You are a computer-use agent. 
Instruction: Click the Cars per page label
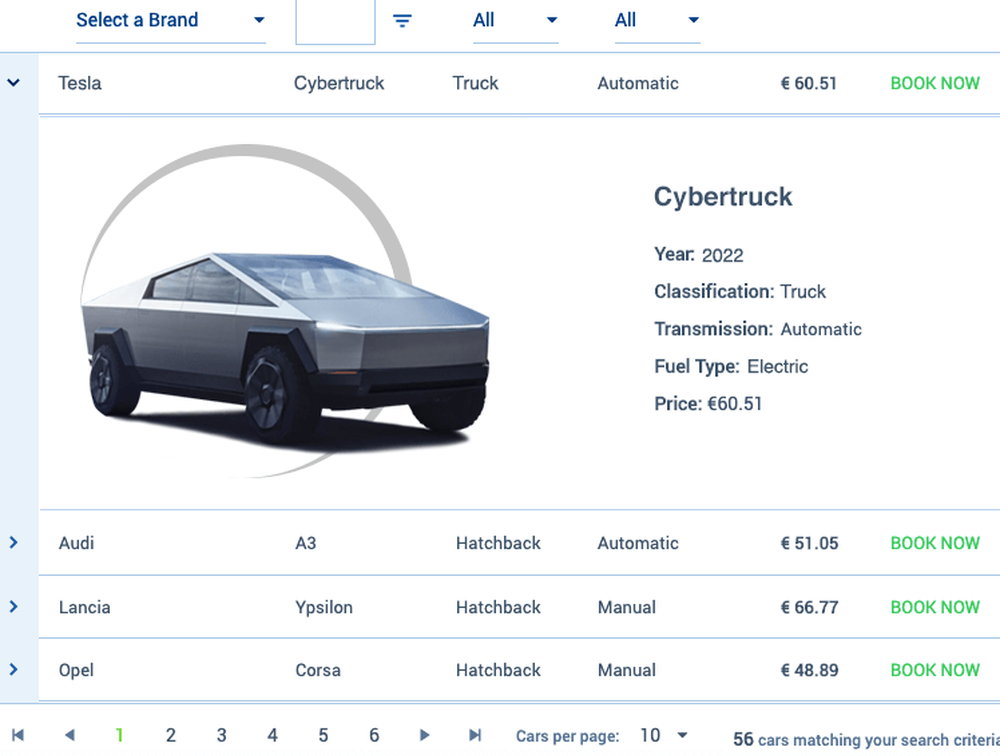(568, 736)
